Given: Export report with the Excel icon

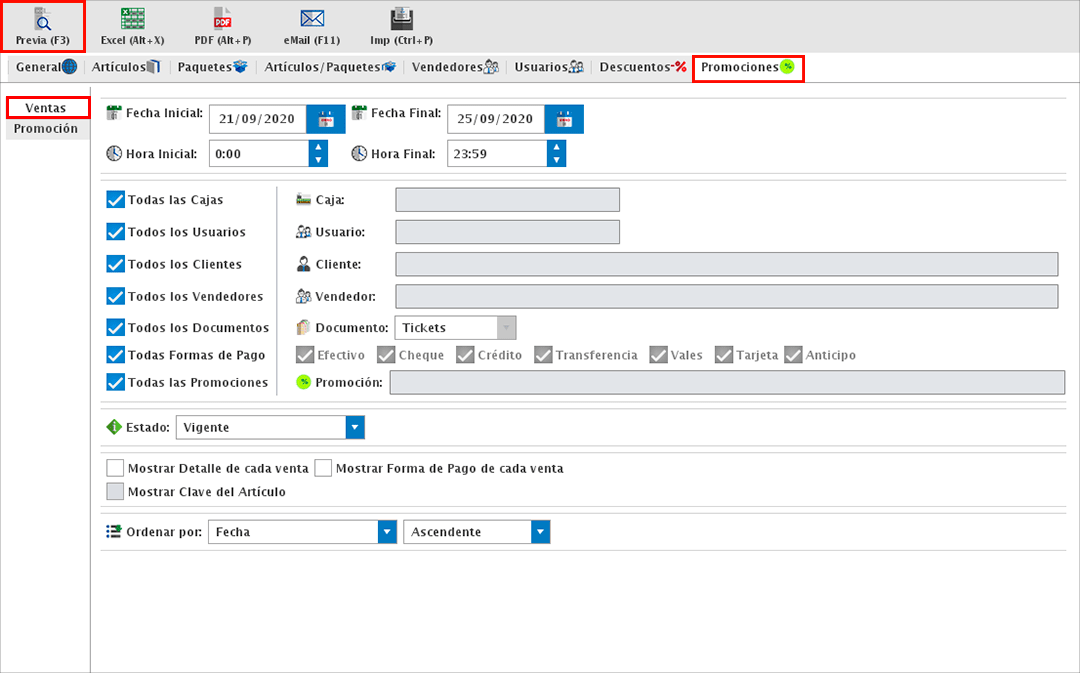Looking at the screenshot, I should pyautogui.click(x=132, y=21).
